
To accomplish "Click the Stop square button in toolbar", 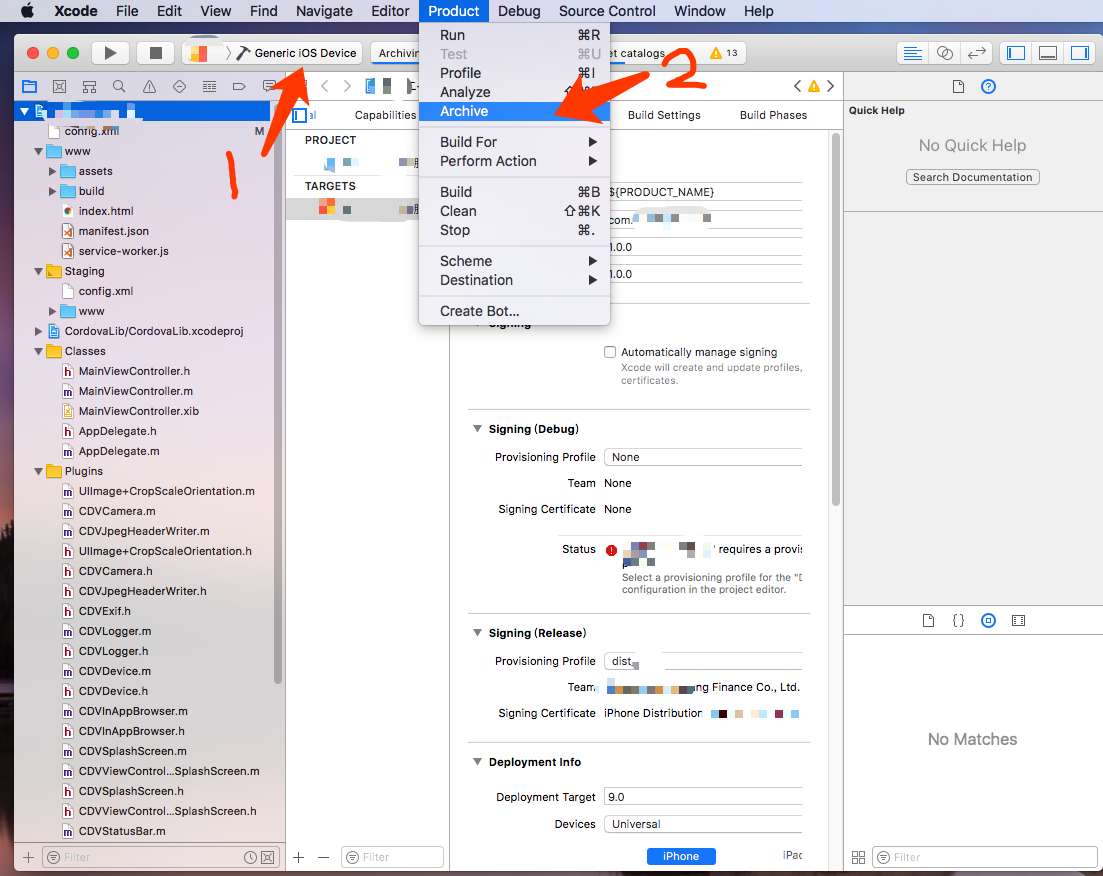I will [x=156, y=53].
